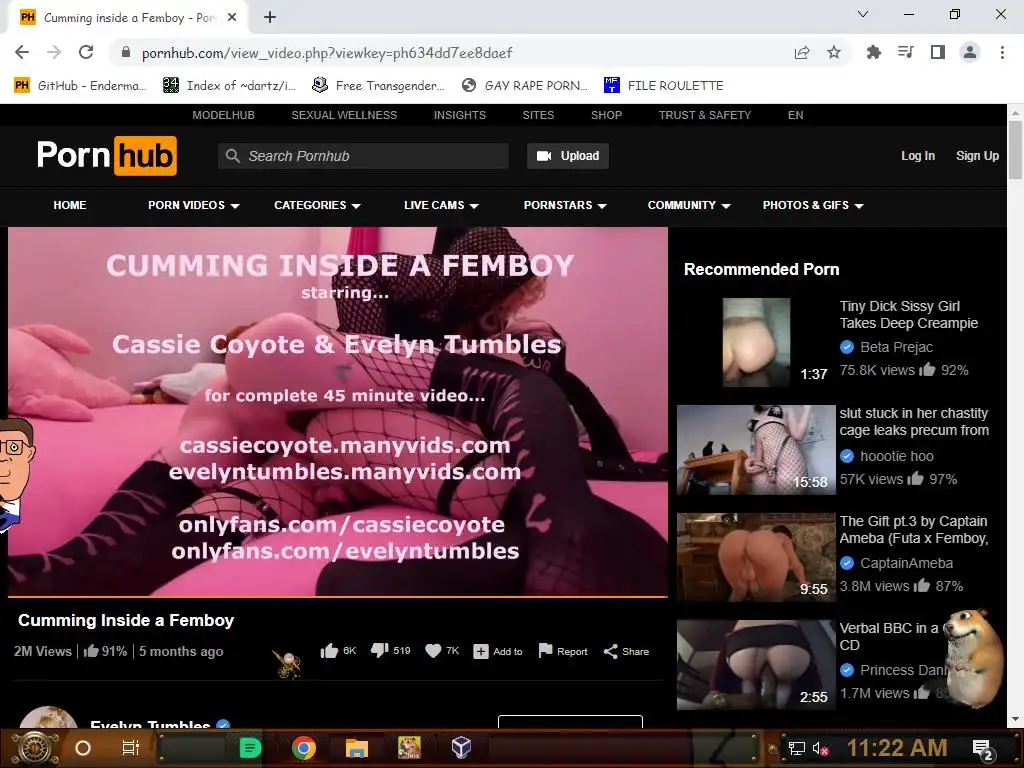View site information lock icon
Image resolution: width=1024 pixels, height=768 pixels.
(x=126, y=52)
